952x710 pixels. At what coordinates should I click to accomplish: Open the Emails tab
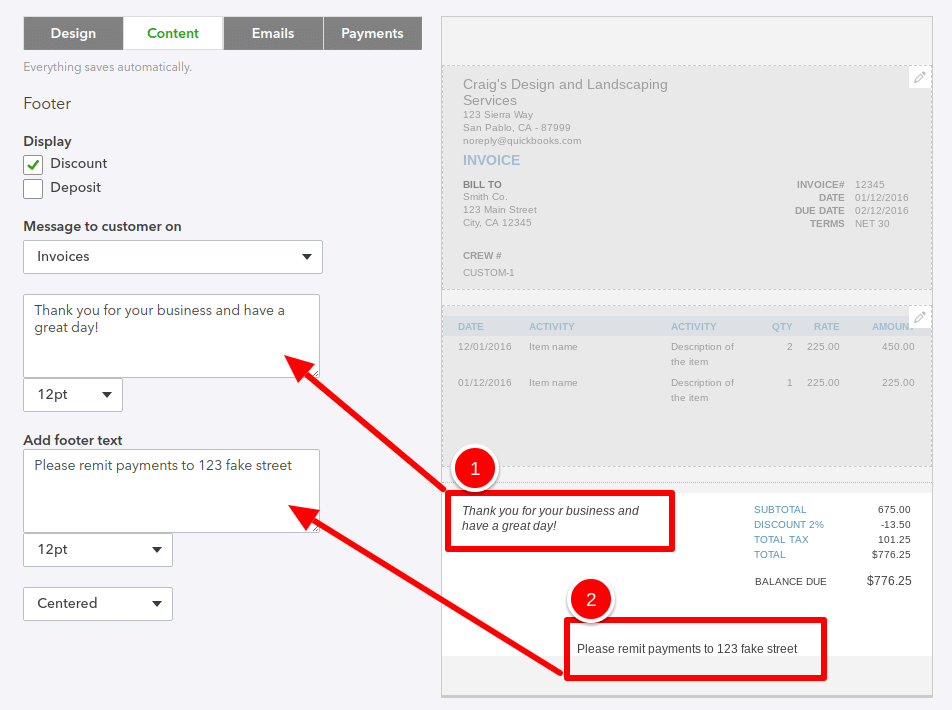coord(272,32)
